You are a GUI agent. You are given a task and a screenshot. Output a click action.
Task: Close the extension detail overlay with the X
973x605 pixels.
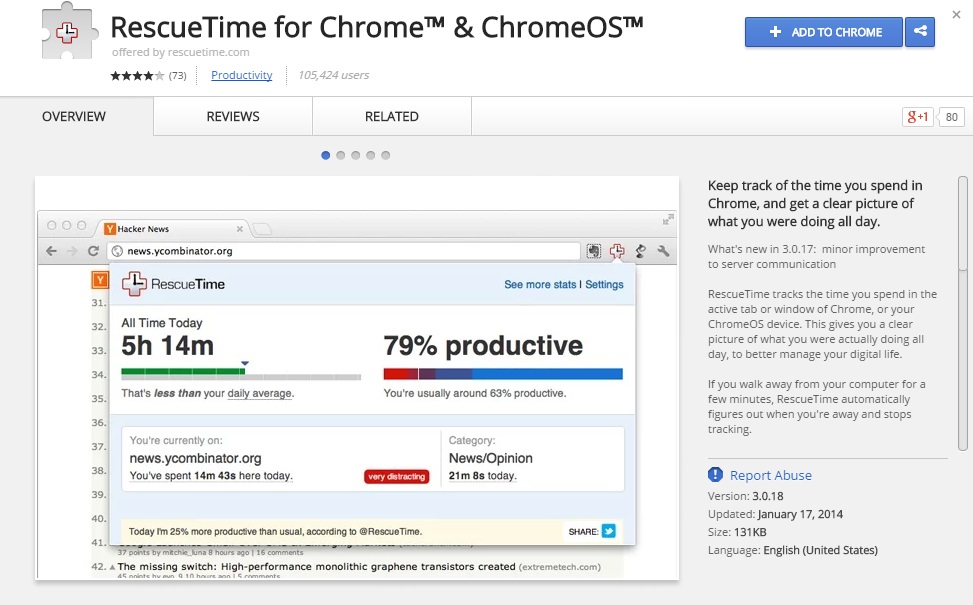point(956,14)
